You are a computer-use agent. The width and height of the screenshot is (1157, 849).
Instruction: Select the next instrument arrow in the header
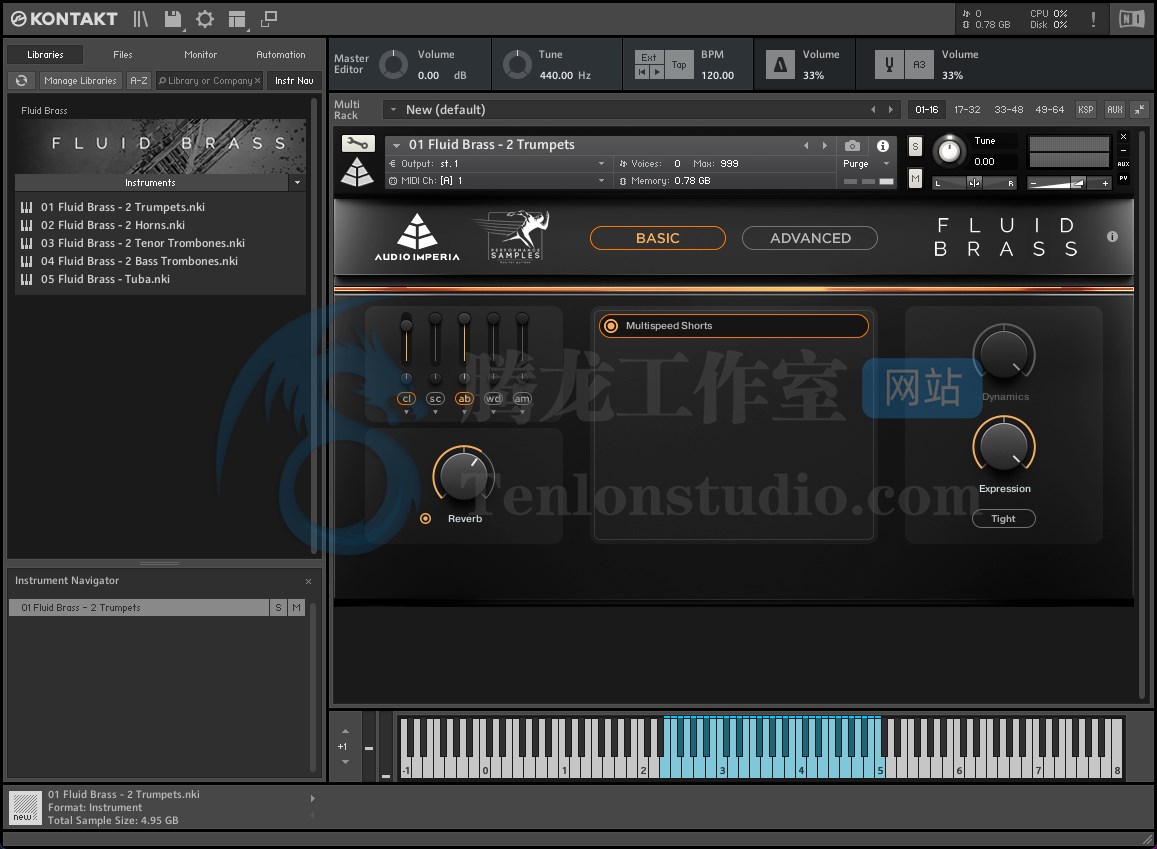coord(824,145)
